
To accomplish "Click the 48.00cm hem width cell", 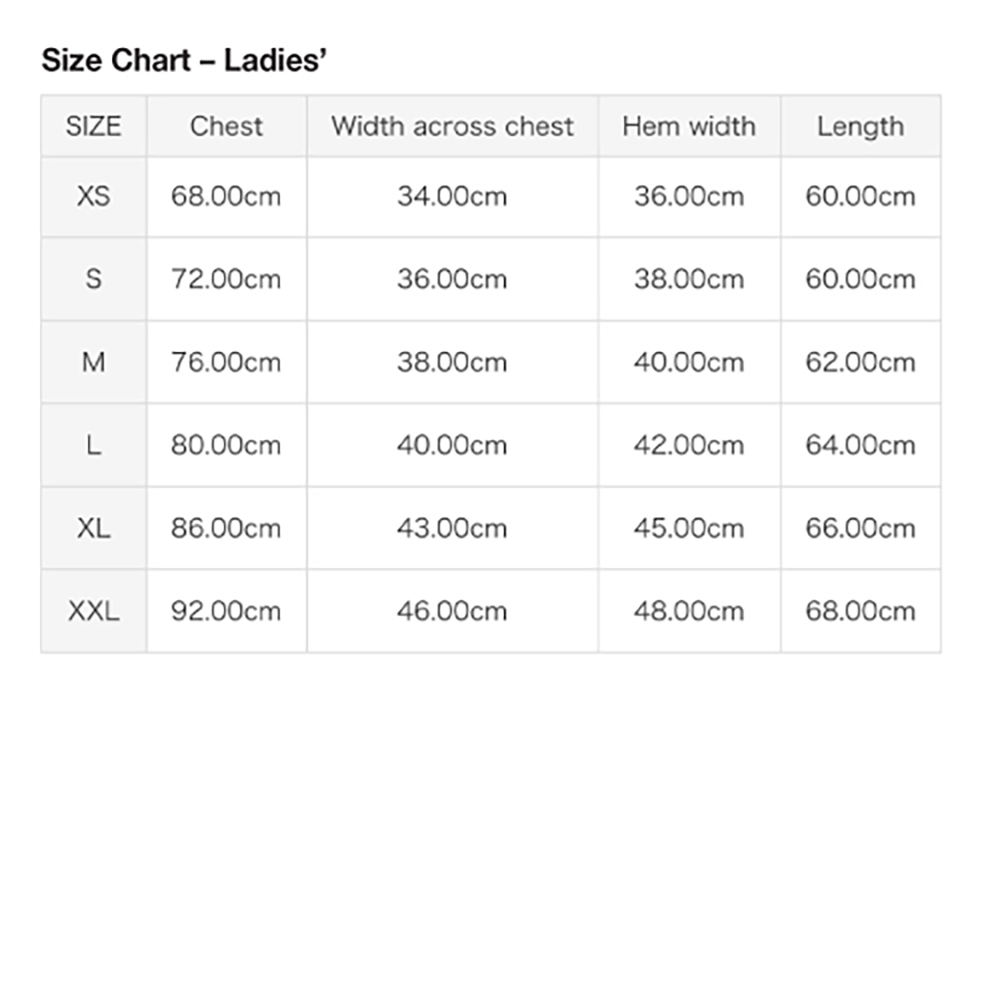I will point(689,611).
